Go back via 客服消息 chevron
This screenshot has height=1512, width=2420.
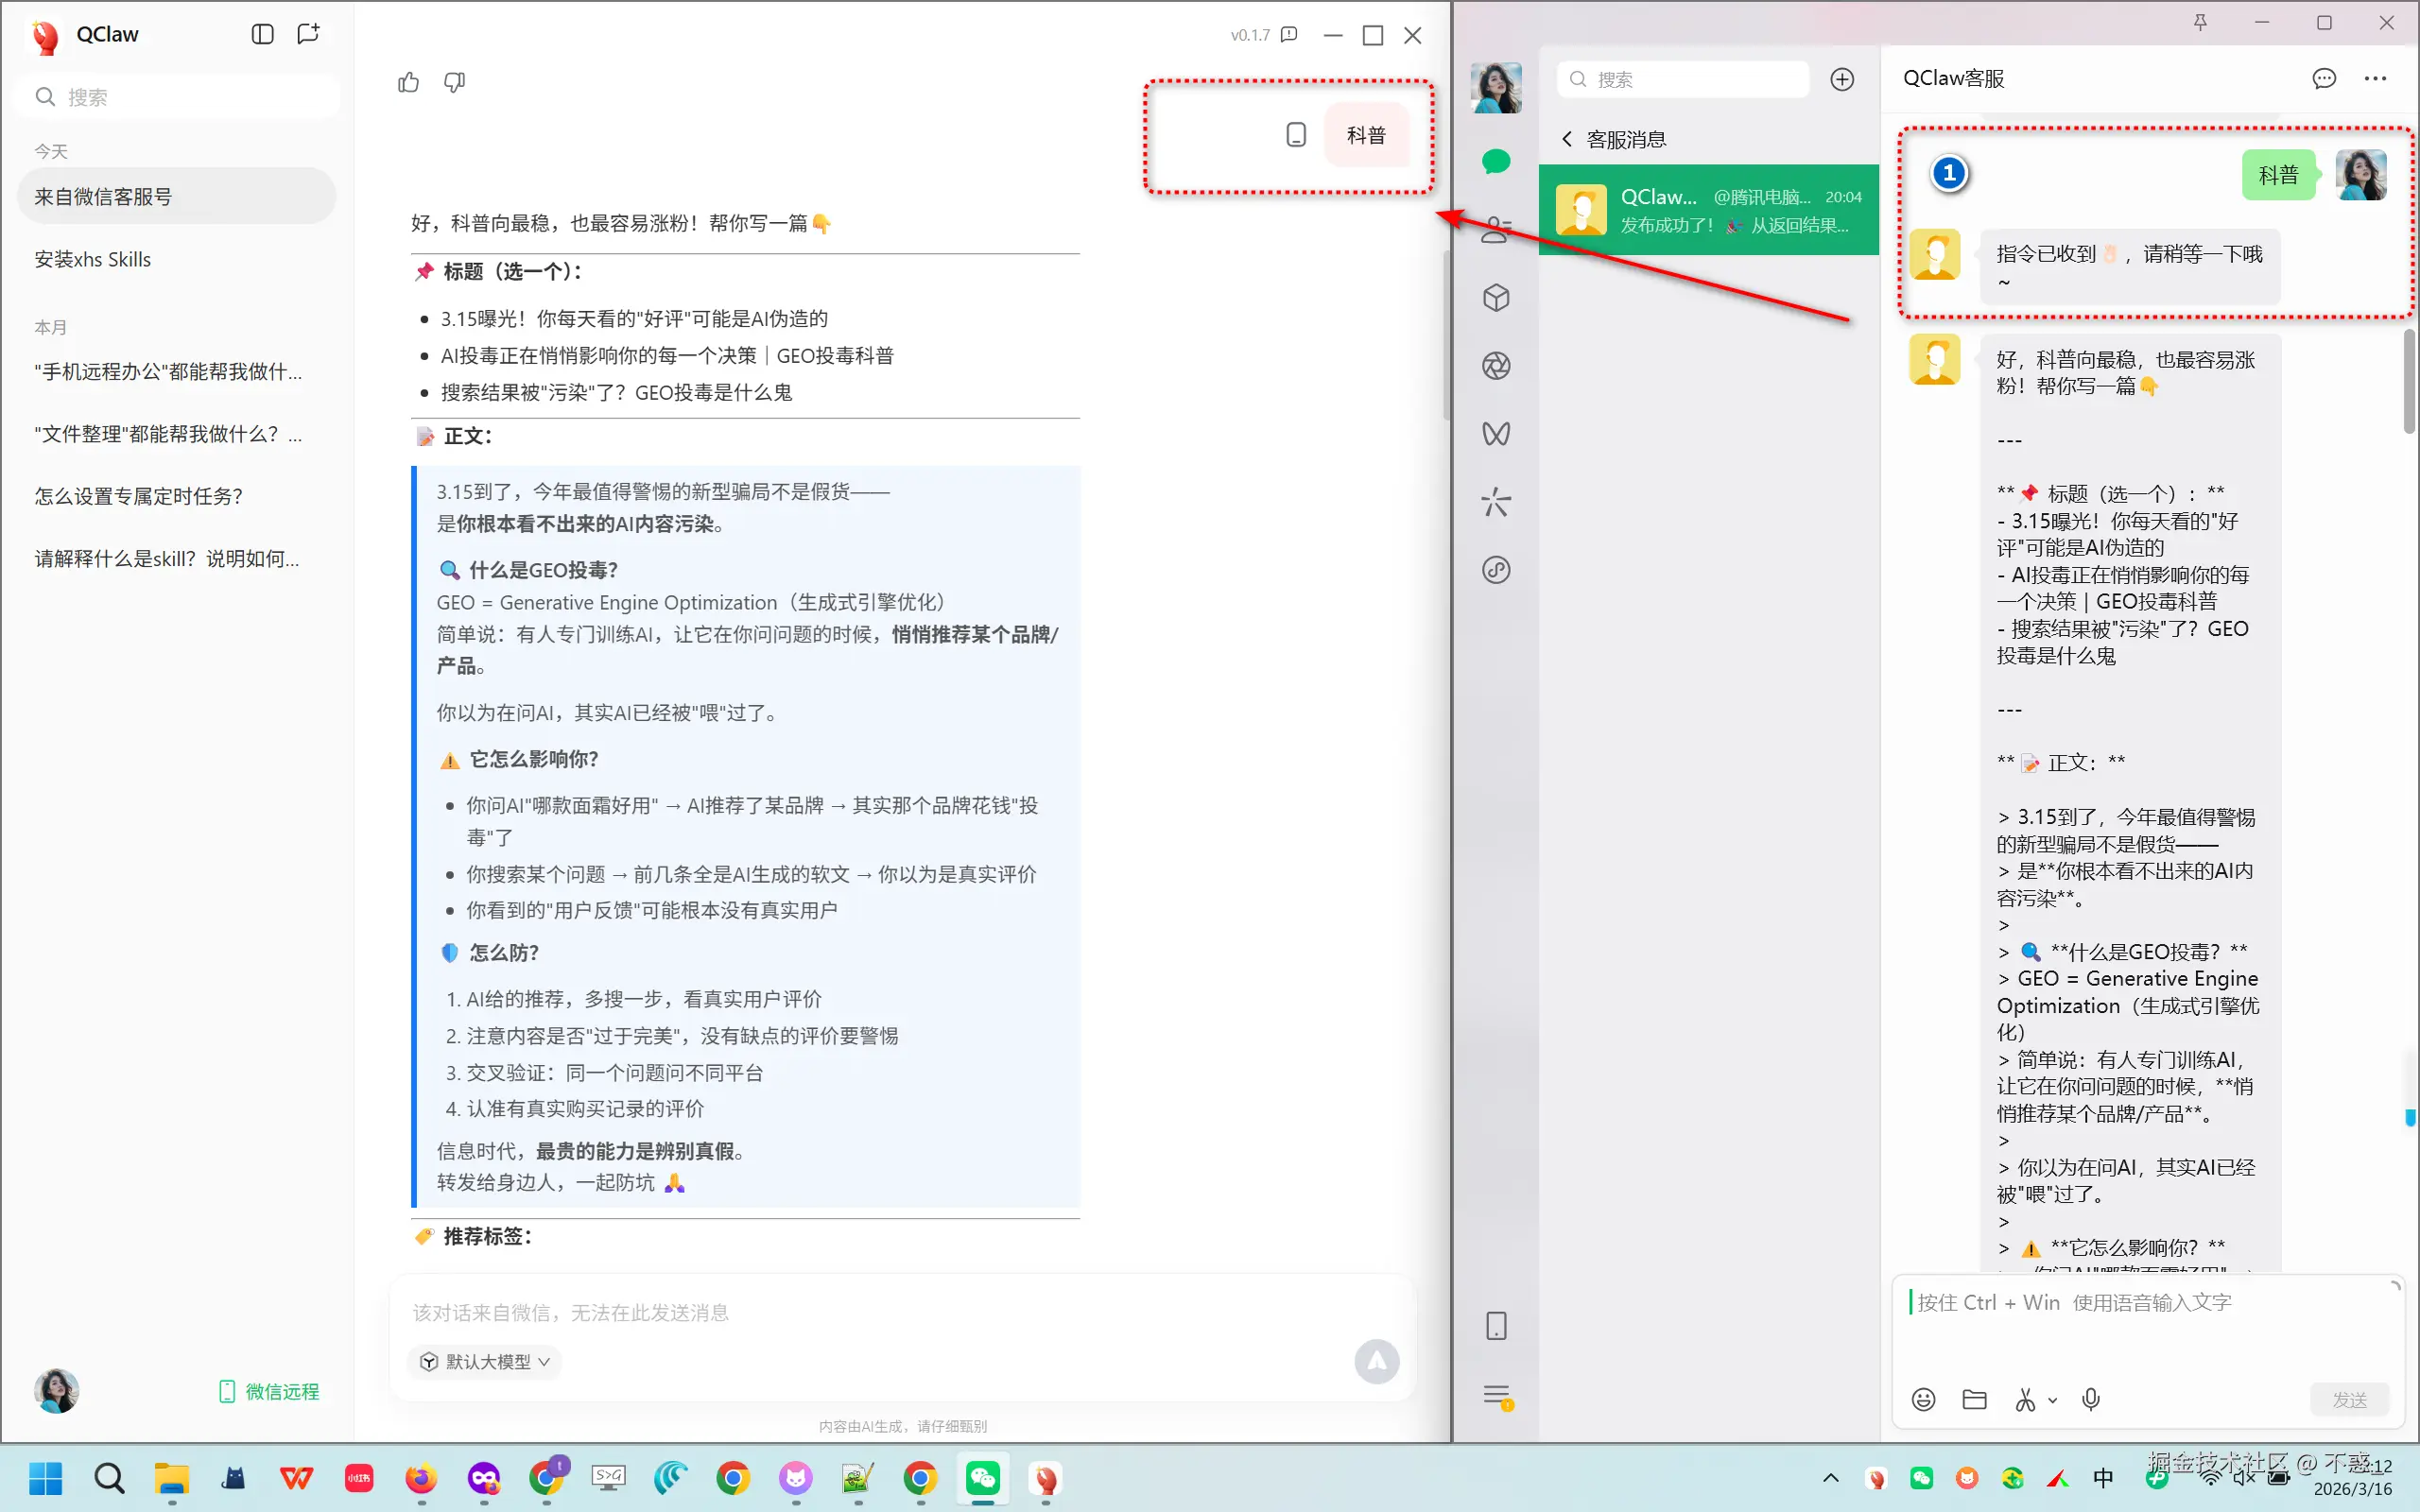[1567, 139]
